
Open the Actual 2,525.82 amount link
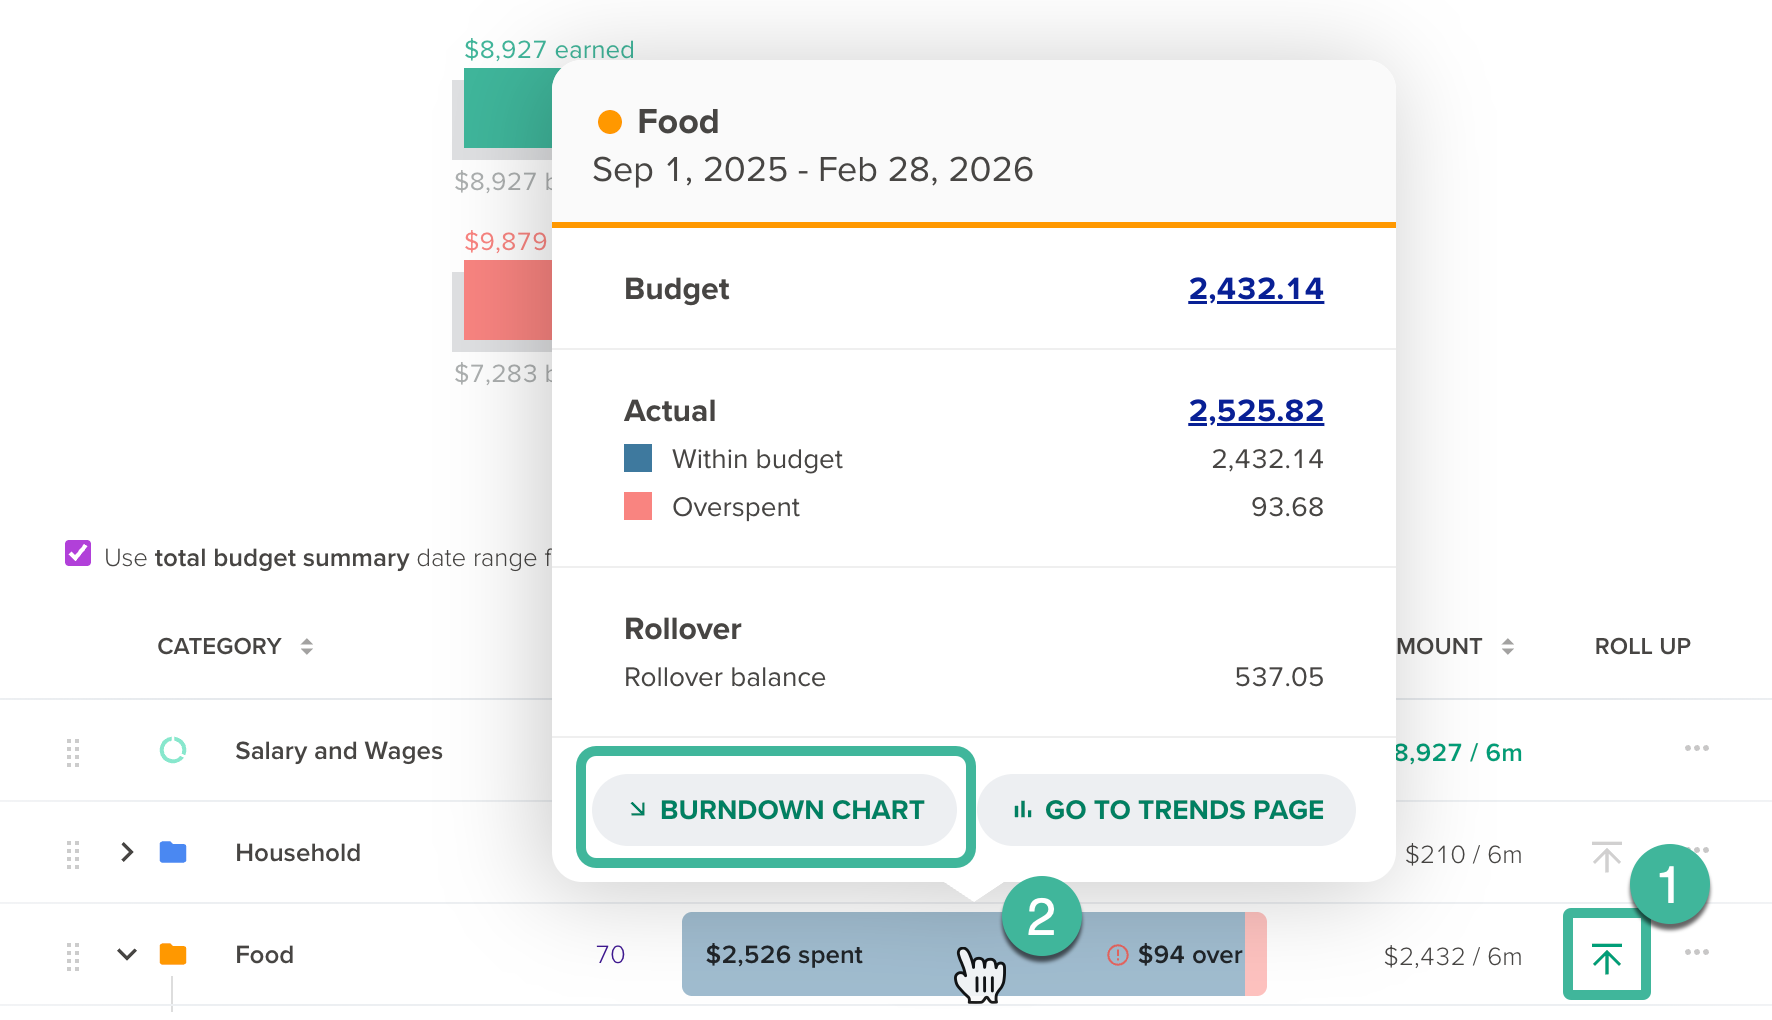tap(1255, 411)
